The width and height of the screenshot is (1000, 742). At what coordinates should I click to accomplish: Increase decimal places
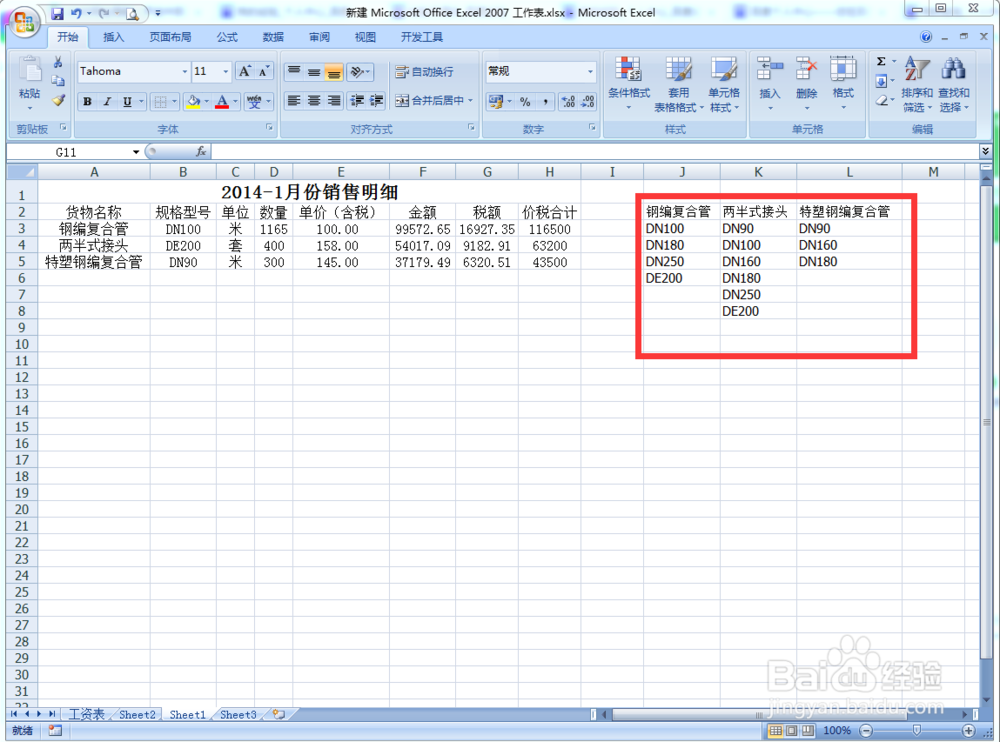coord(568,101)
